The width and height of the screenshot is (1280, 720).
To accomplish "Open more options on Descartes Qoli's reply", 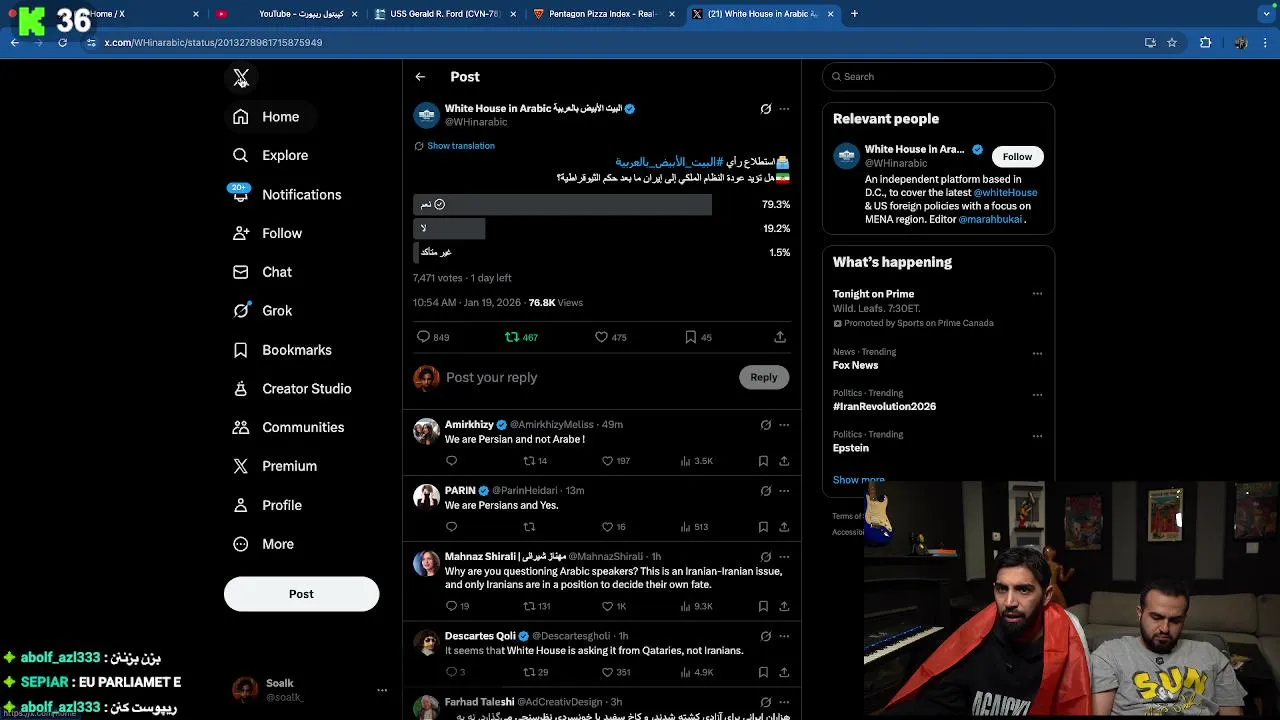I will [784, 636].
